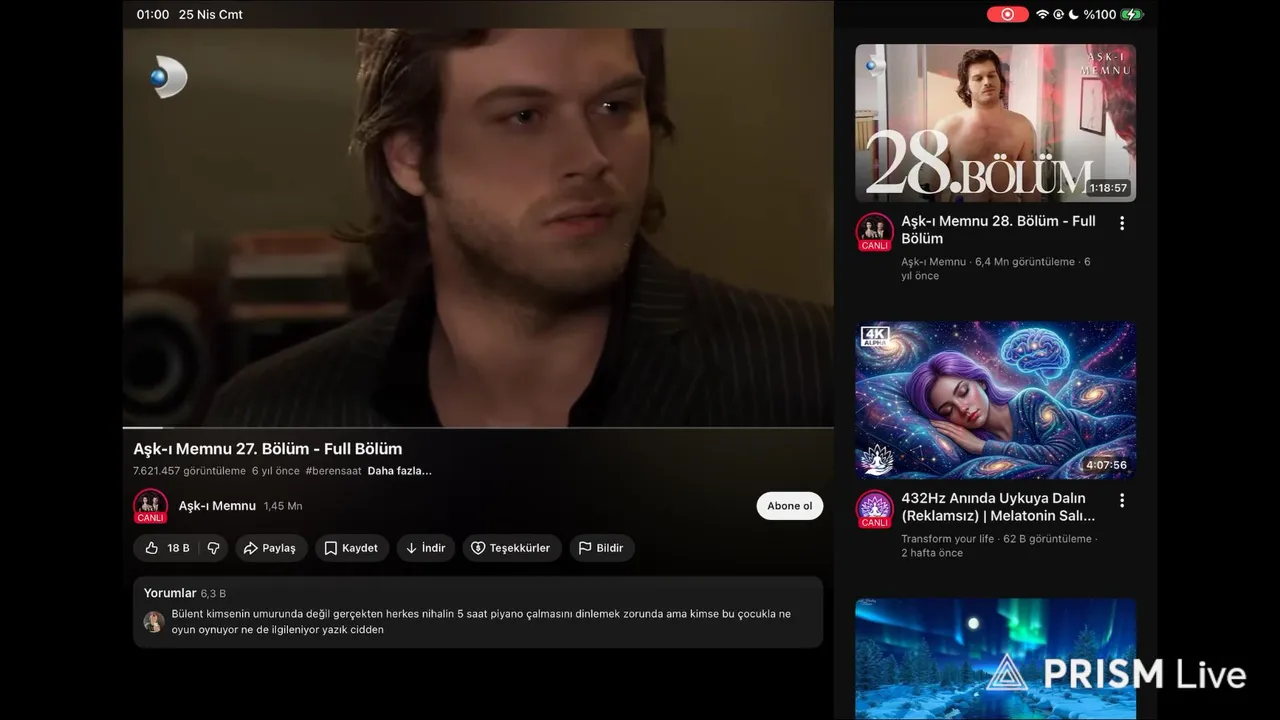Click the video title Aşk-ı Memnu 27. Bölüm
1280x720 pixels.
coord(268,449)
